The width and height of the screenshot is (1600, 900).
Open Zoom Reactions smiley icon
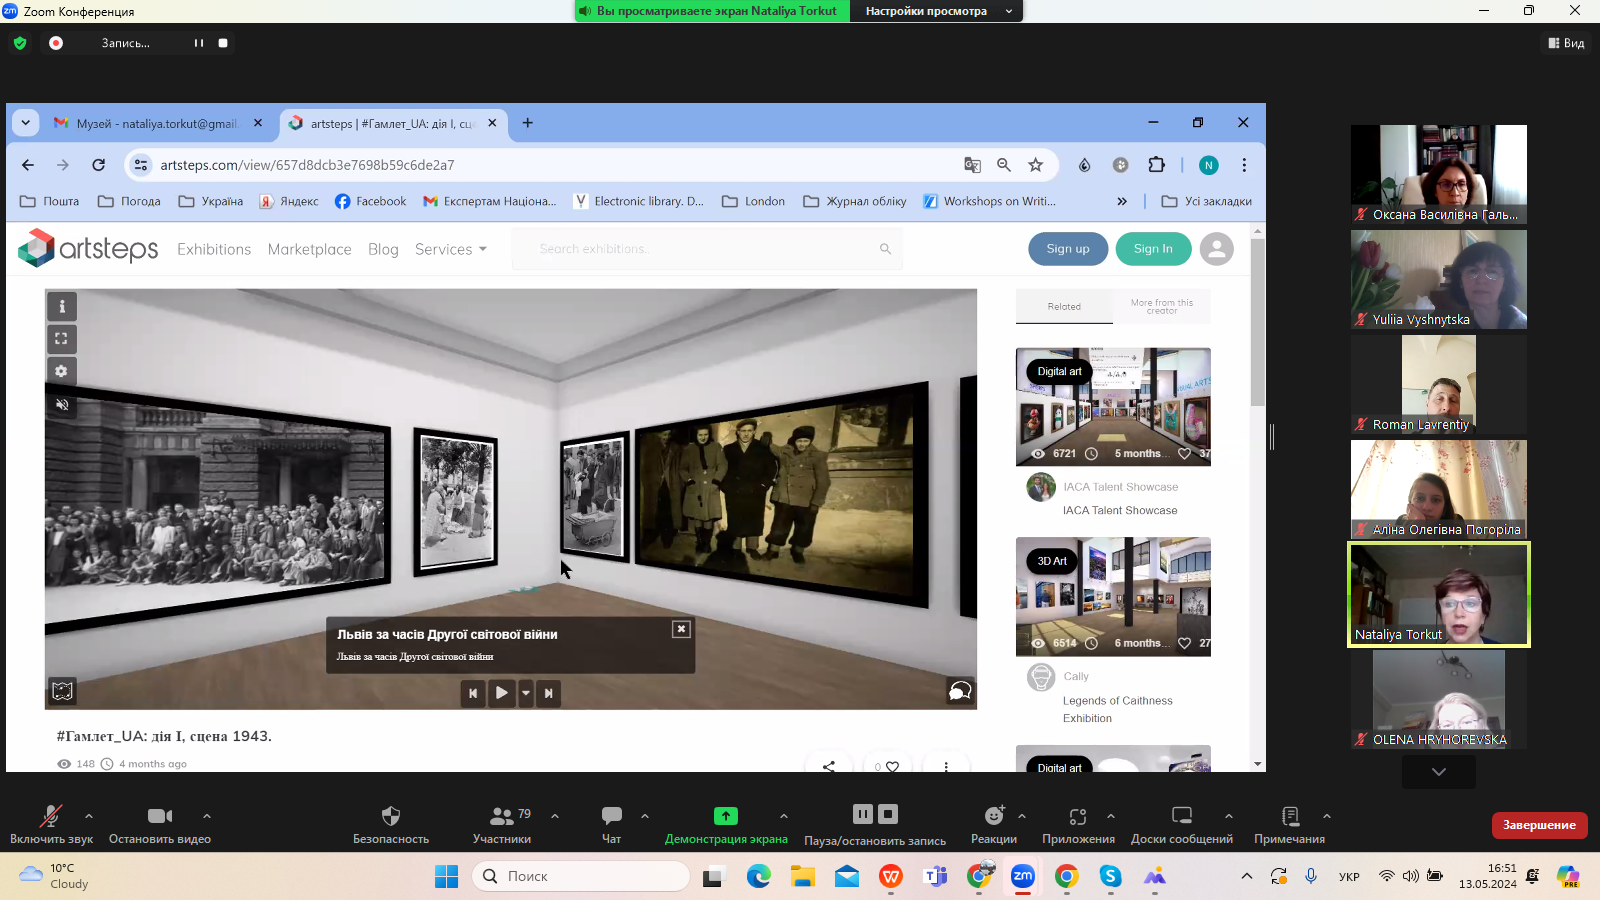coord(993,817)
